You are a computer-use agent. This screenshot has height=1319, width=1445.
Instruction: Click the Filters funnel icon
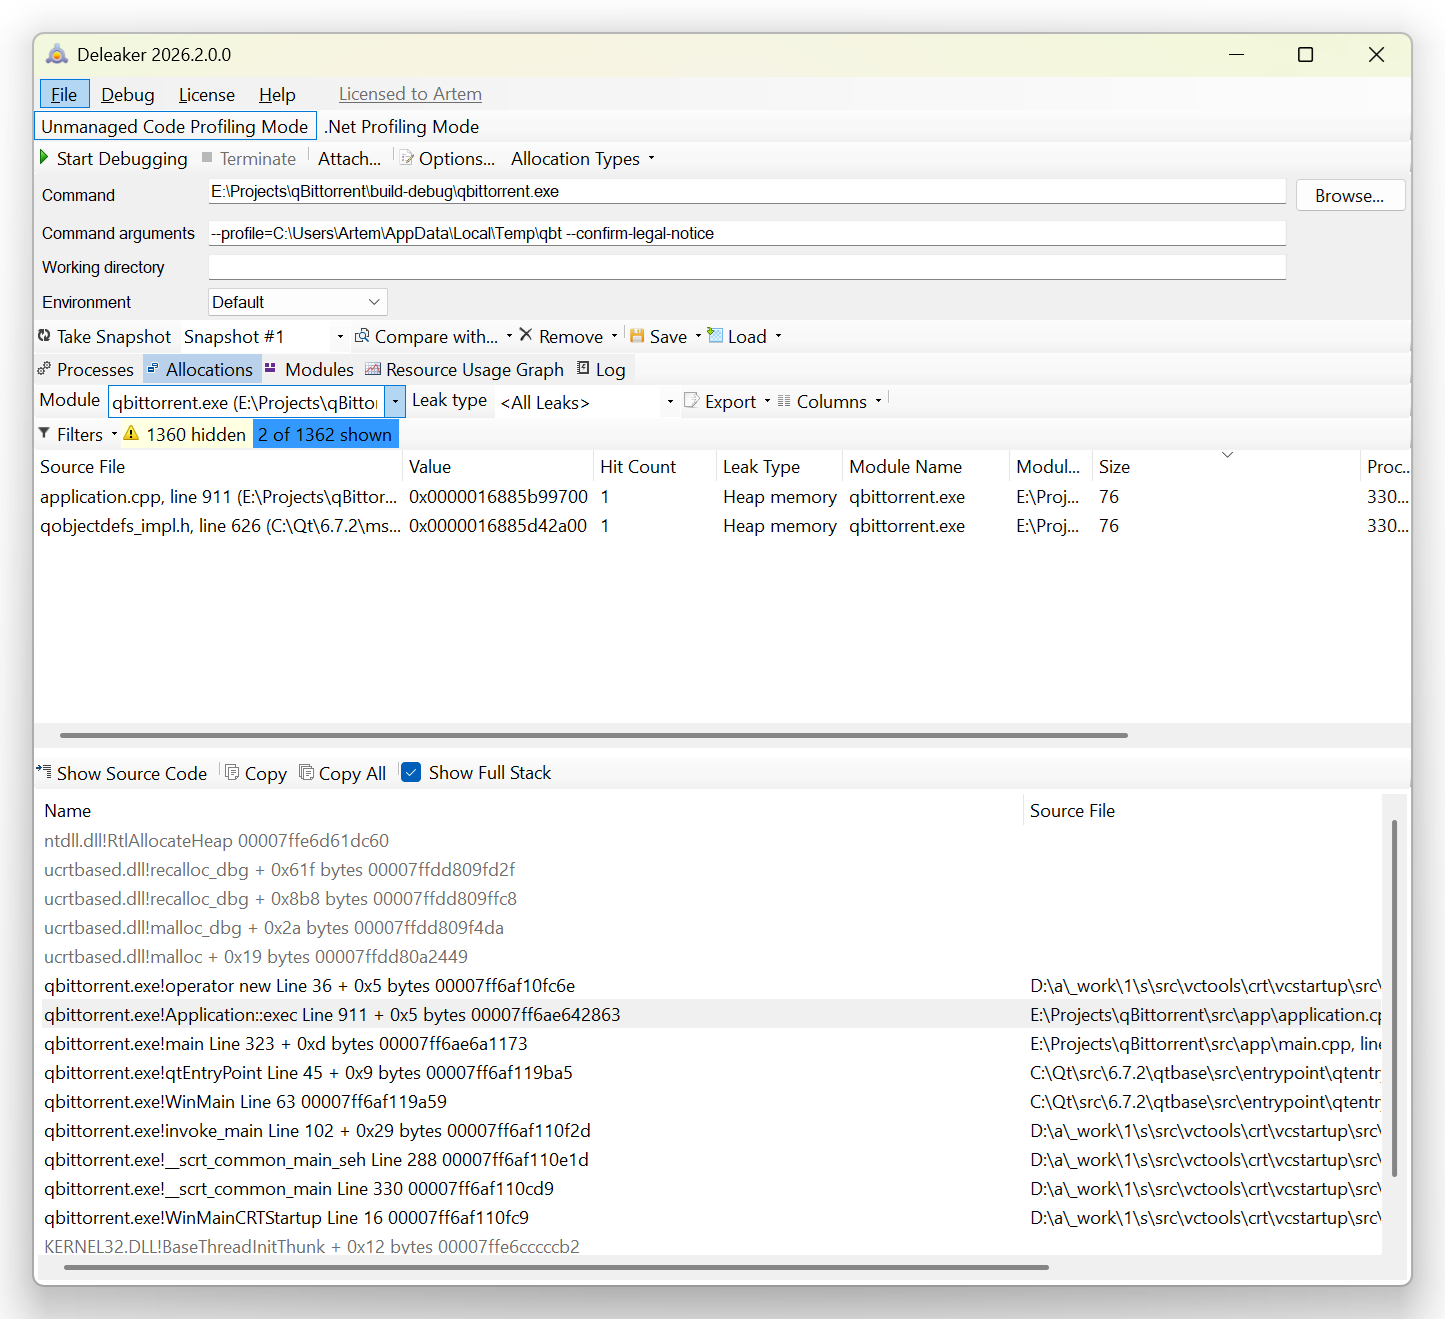tap(44, 433)
